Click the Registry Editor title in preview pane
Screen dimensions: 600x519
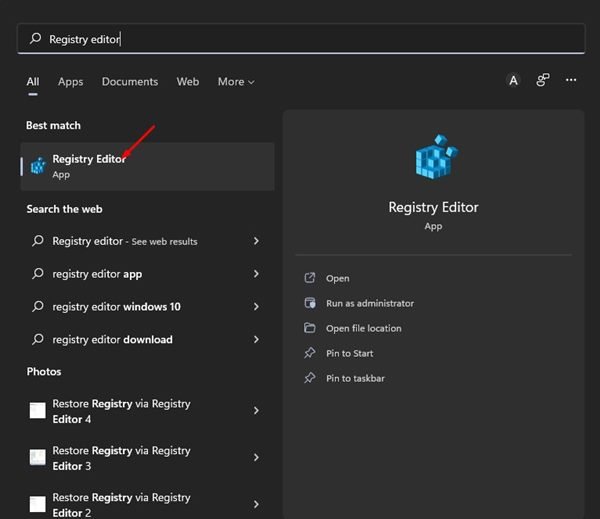[x=433, y=207]
